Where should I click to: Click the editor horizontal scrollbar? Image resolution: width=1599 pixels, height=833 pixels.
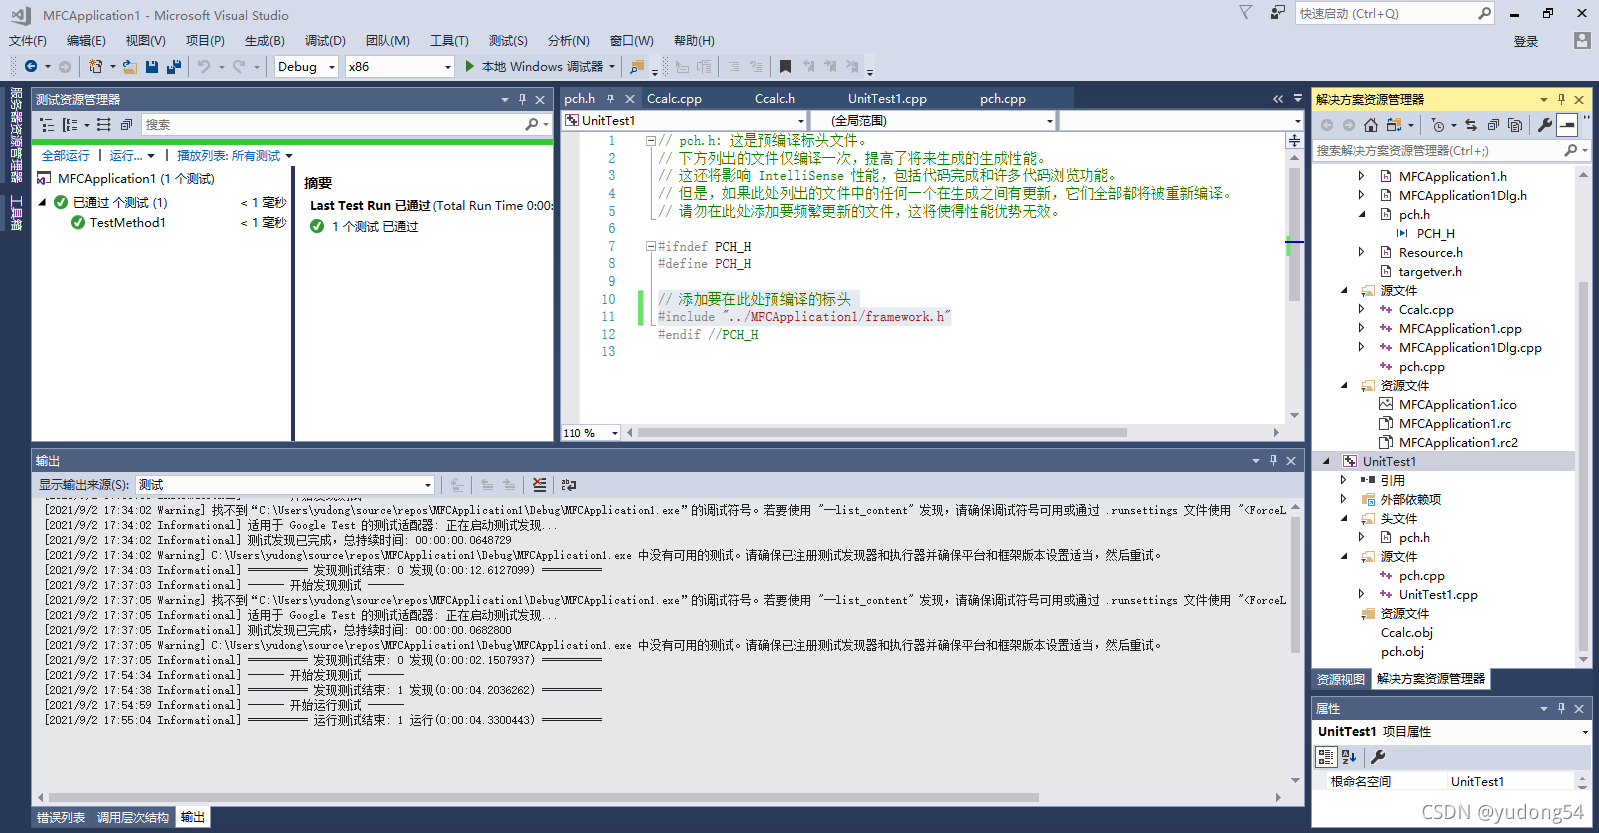click(882, 433)
